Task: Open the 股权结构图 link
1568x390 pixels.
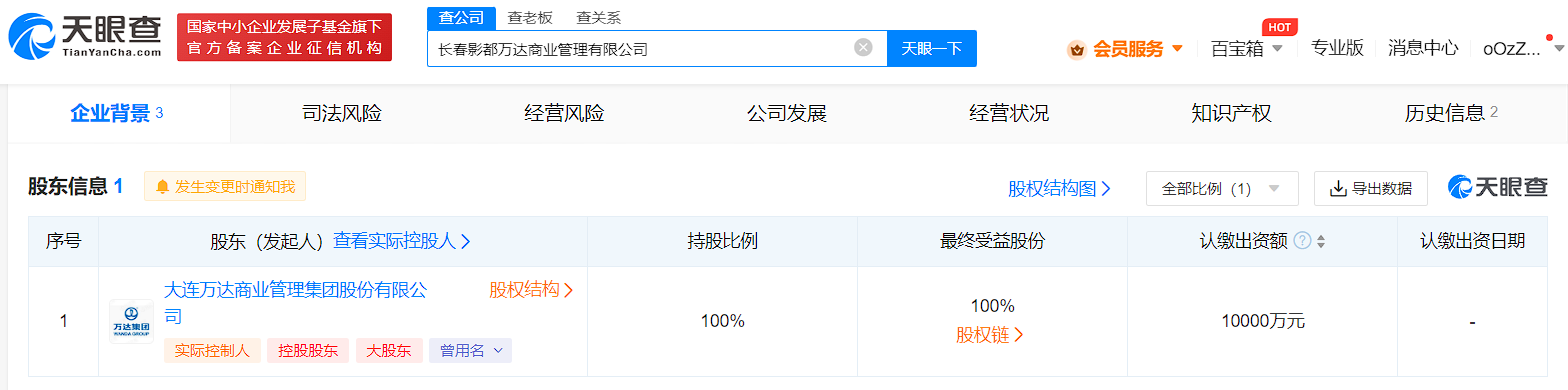Action: (1060, 188)
